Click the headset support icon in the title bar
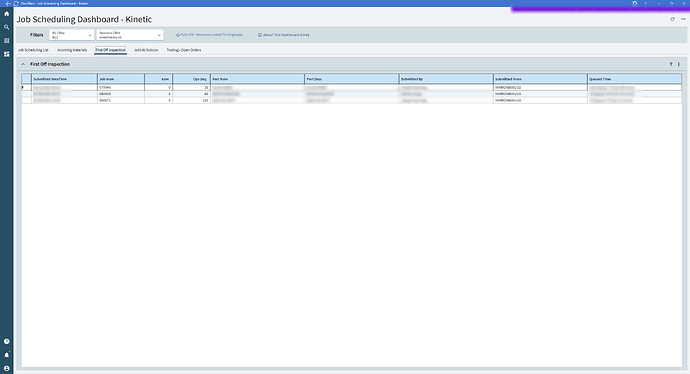690x374 pixels. tap(635, 3)
